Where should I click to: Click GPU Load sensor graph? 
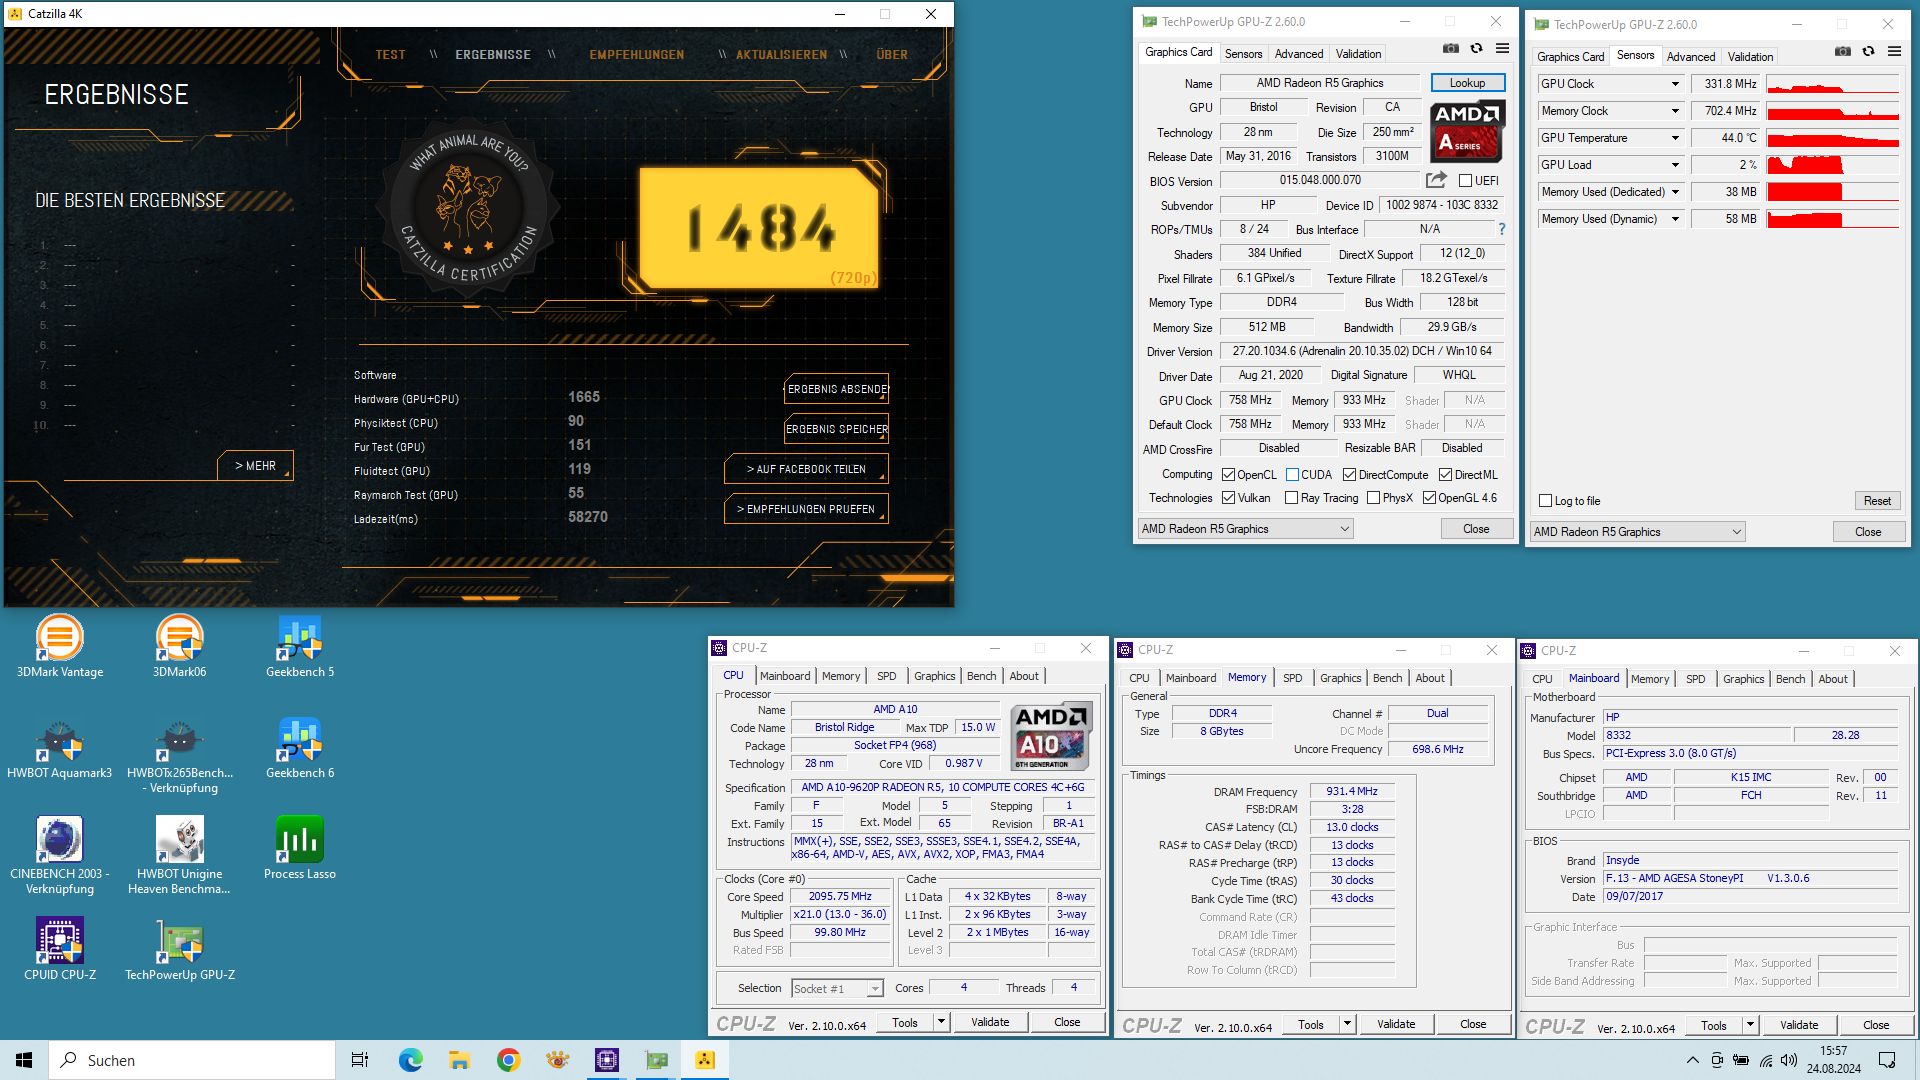pyautogui.click(x=1833, y=165)
